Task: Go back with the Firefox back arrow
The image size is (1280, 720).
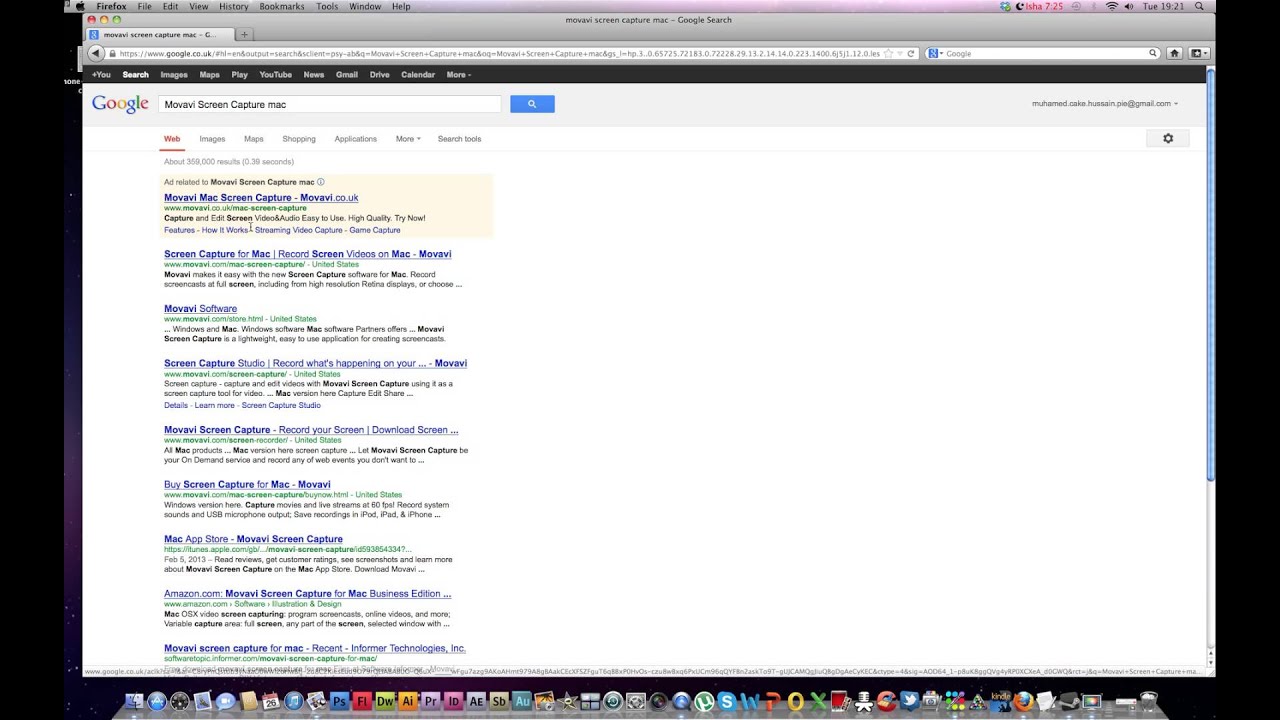Action: (96, 53)
